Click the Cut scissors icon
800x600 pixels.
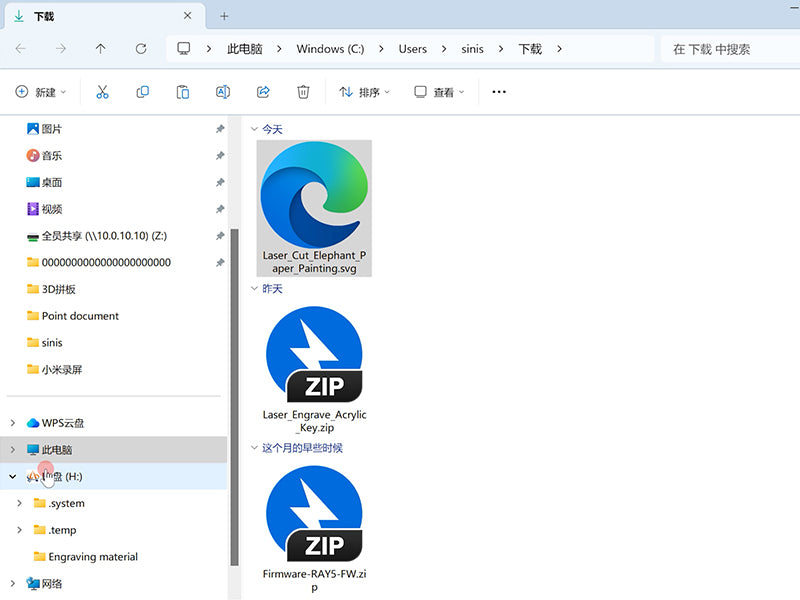pyautogui.click(x=102, y=92)
